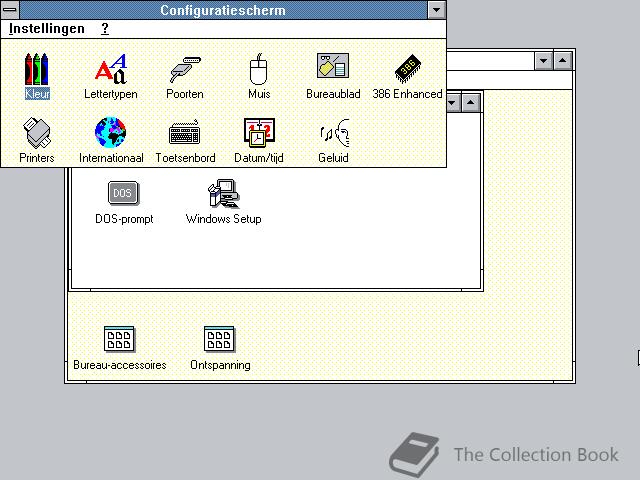
Task: Click the Bureau-accessoires label text
Action: pyautogui.click(x=120, y=365)
